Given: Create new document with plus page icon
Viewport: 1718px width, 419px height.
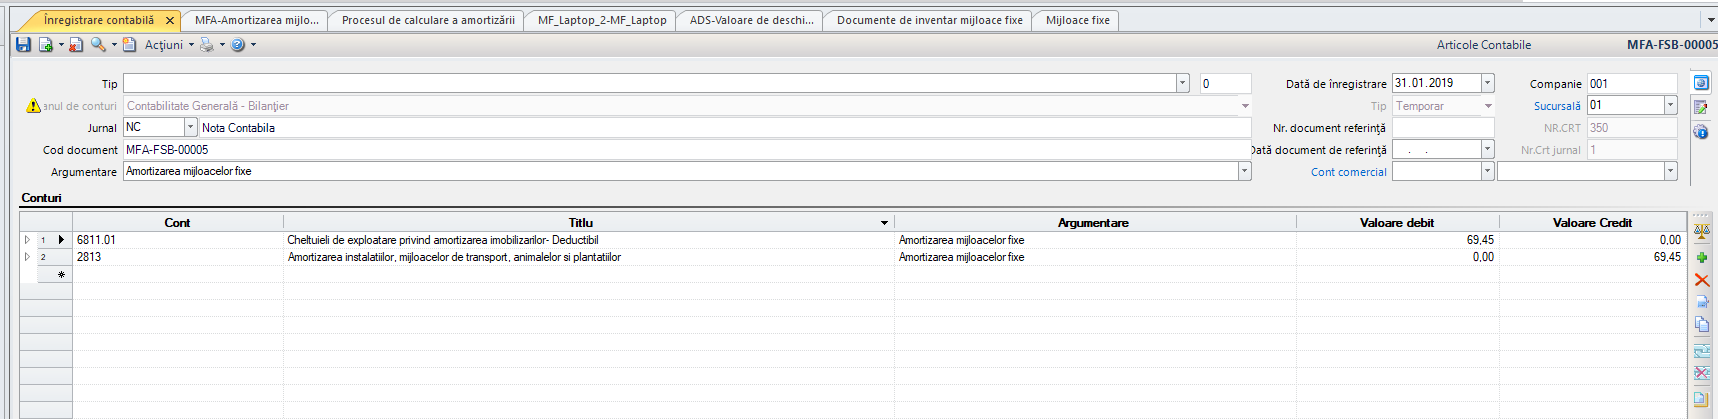Looking at the screenshot, I should click(45, 45).
